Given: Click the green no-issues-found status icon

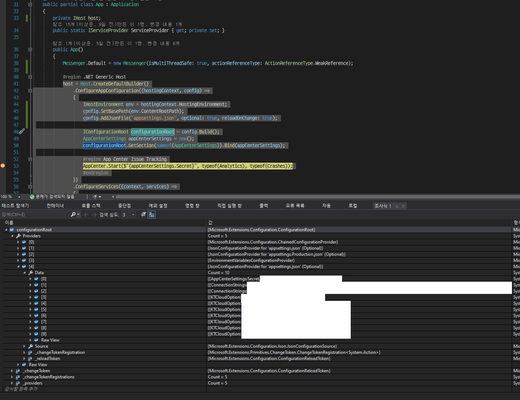Looking at the screenshot, I should 32,197.
